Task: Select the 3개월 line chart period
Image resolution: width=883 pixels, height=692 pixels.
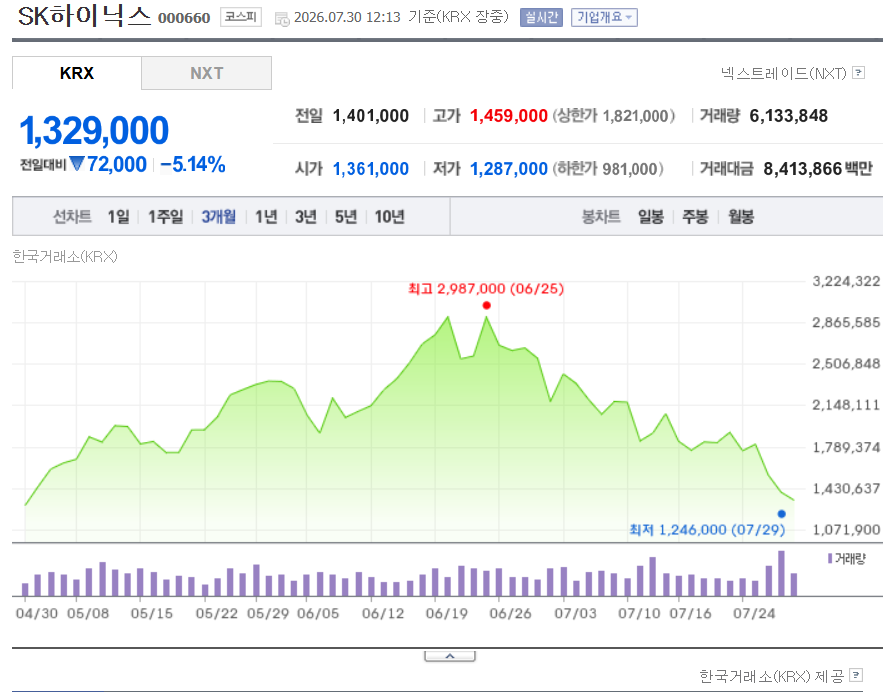Action: click(x=218, y=217)
